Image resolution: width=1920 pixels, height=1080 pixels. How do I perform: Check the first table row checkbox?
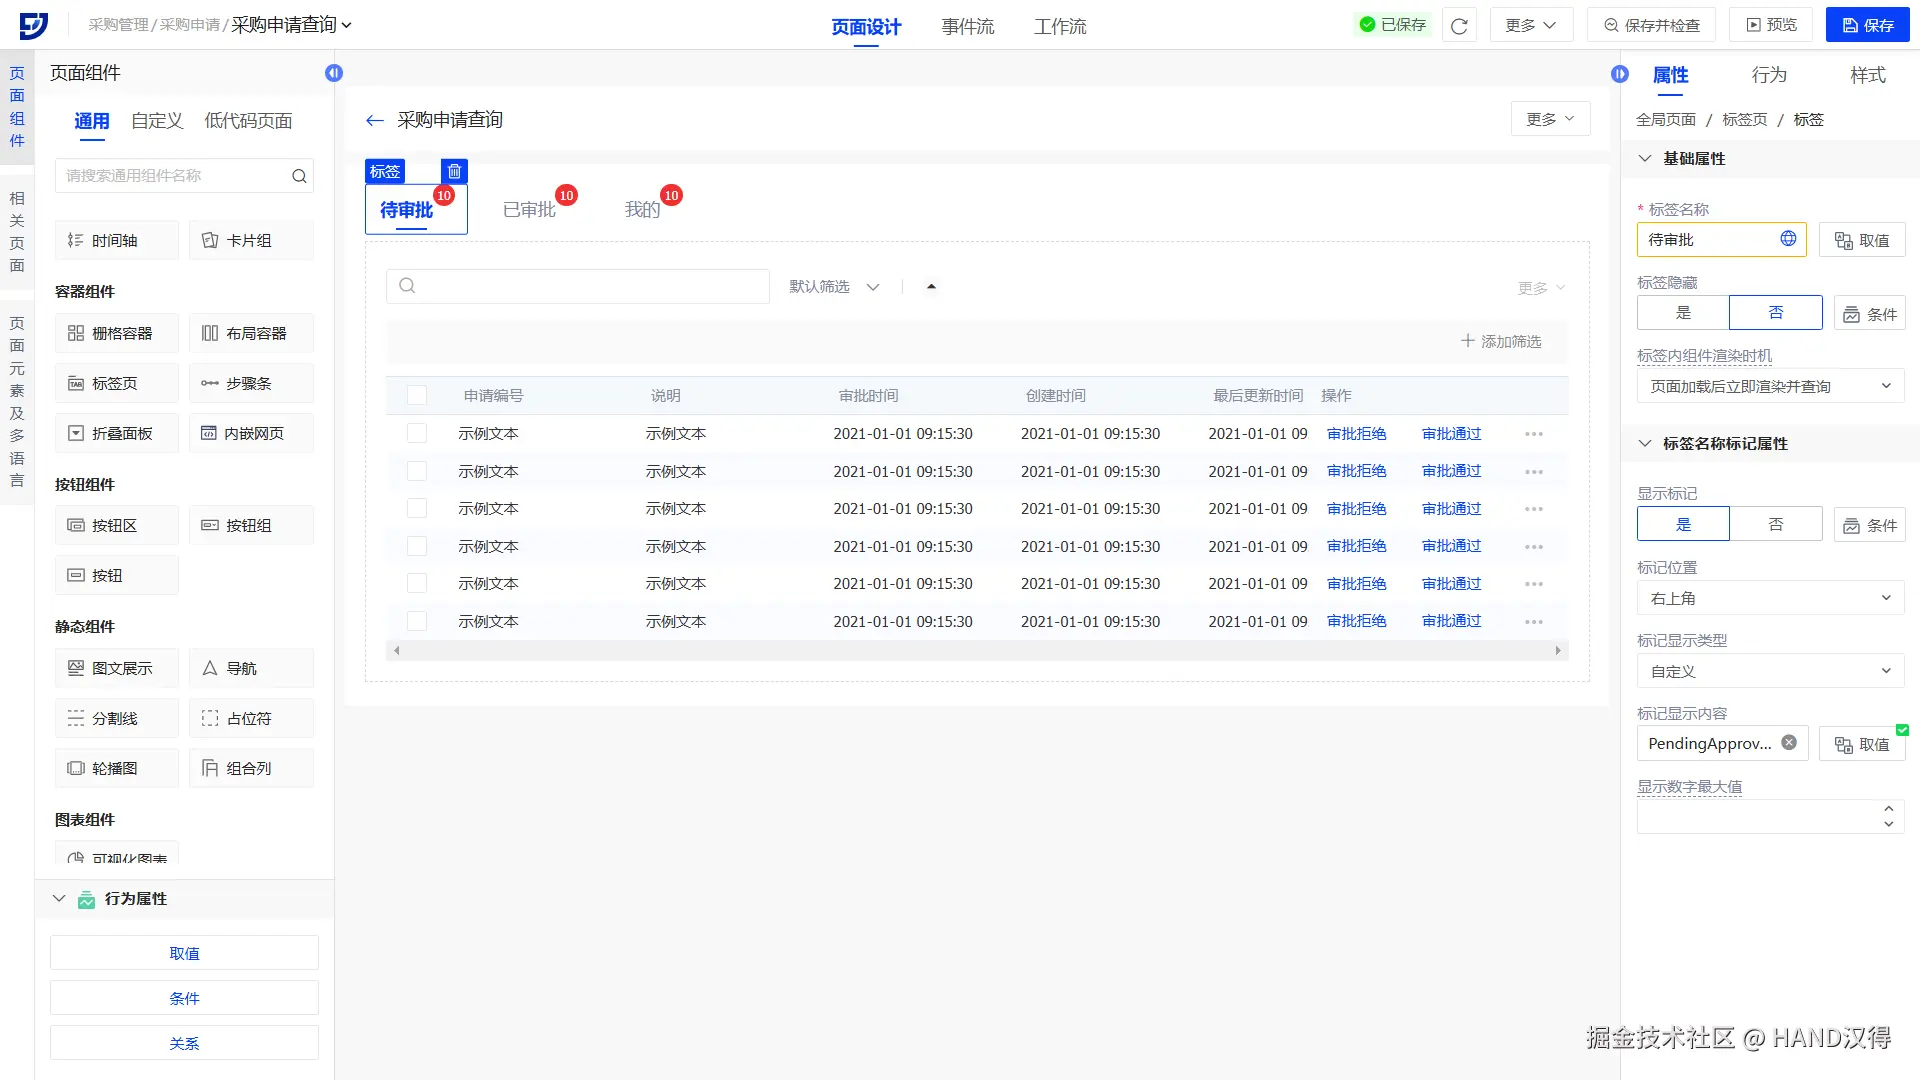(417, 434)
